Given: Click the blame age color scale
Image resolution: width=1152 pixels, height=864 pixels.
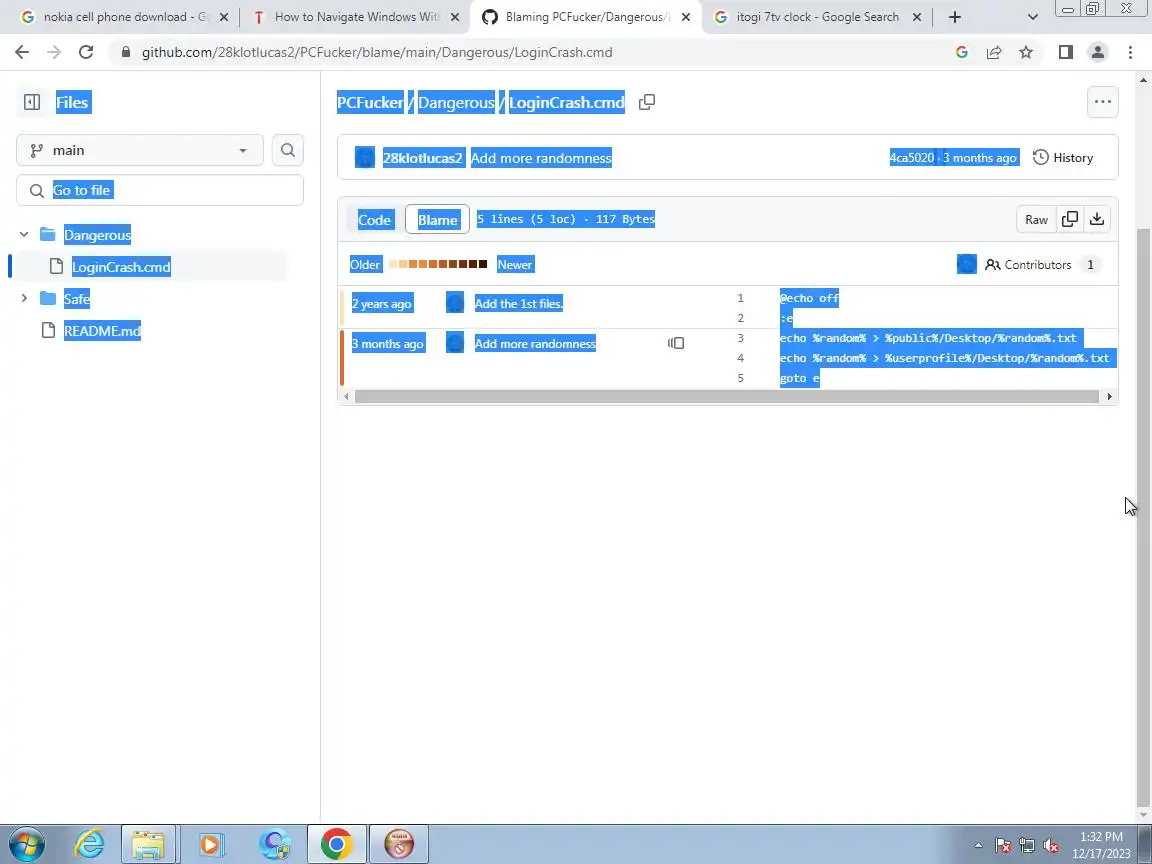Looking at the screenshot, I should coord(438,264).
